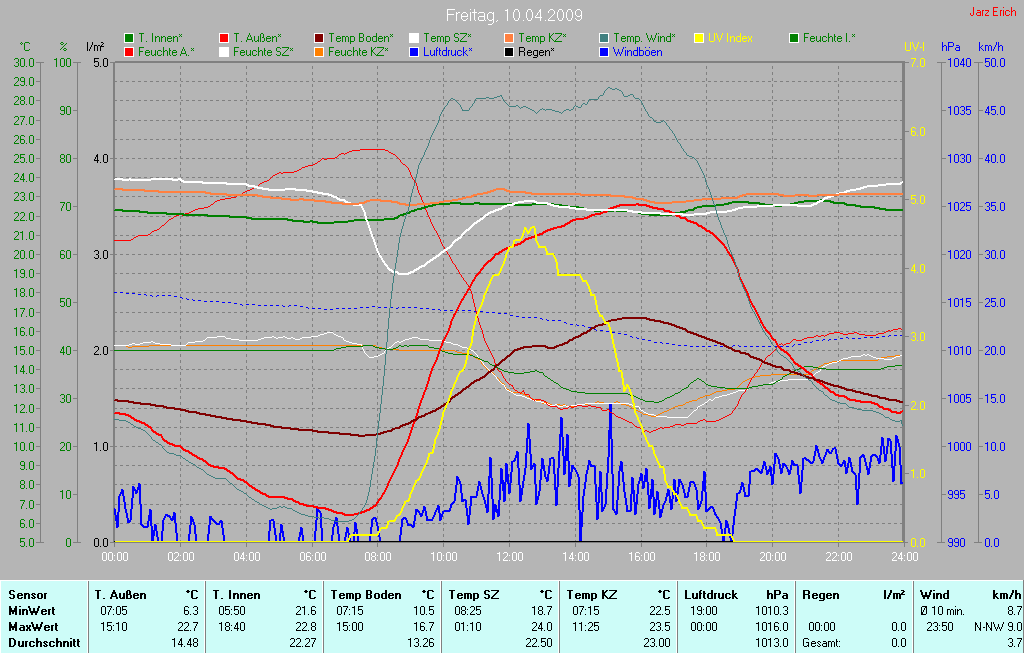Select the dark red Temp Boden swatch
1024x653 pixels.
click(319, 38)
